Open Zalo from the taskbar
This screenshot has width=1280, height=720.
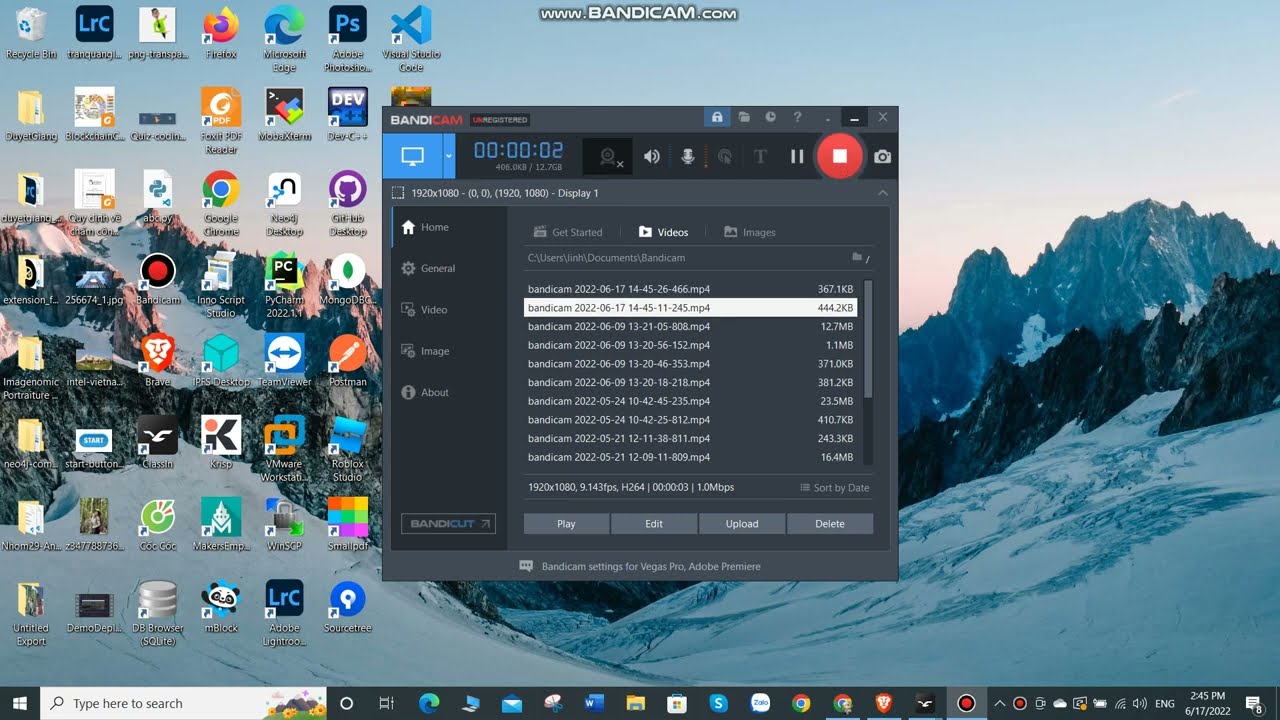click(760, 703)
